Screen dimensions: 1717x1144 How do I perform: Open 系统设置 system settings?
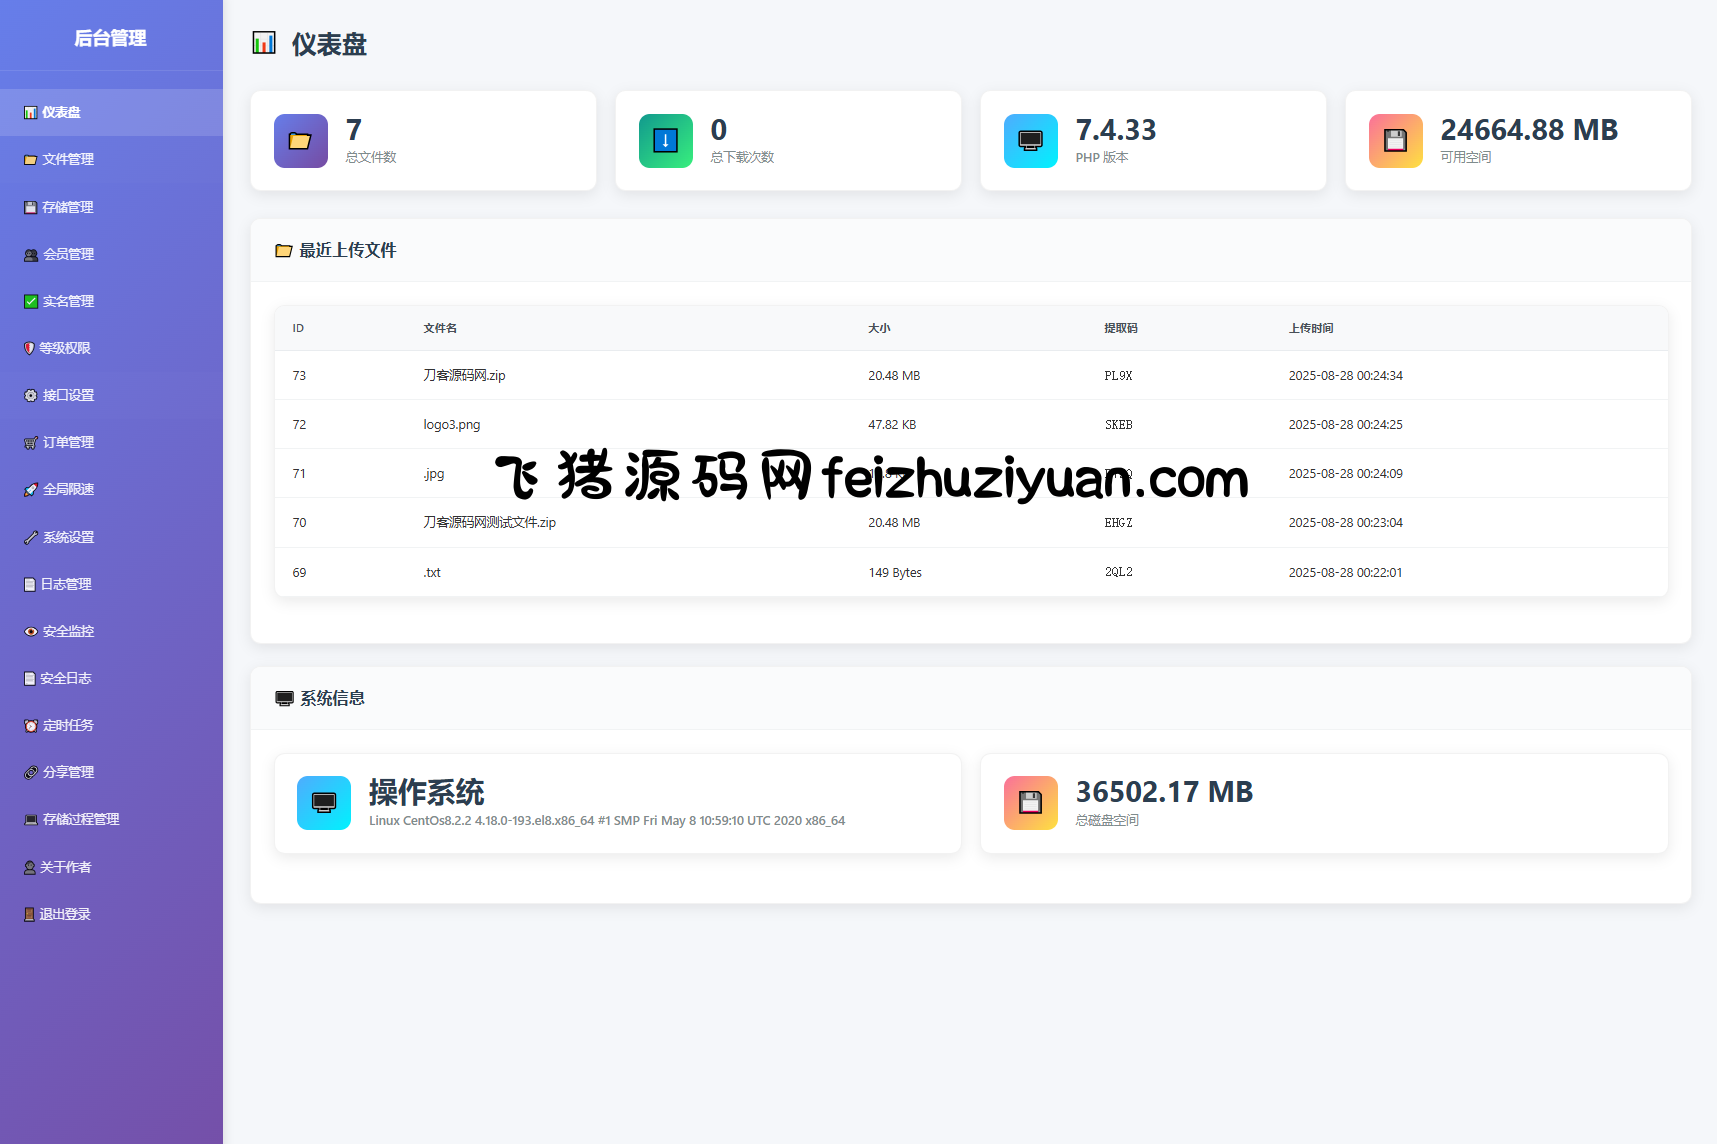pyautogui.click(x=68, y=537)
